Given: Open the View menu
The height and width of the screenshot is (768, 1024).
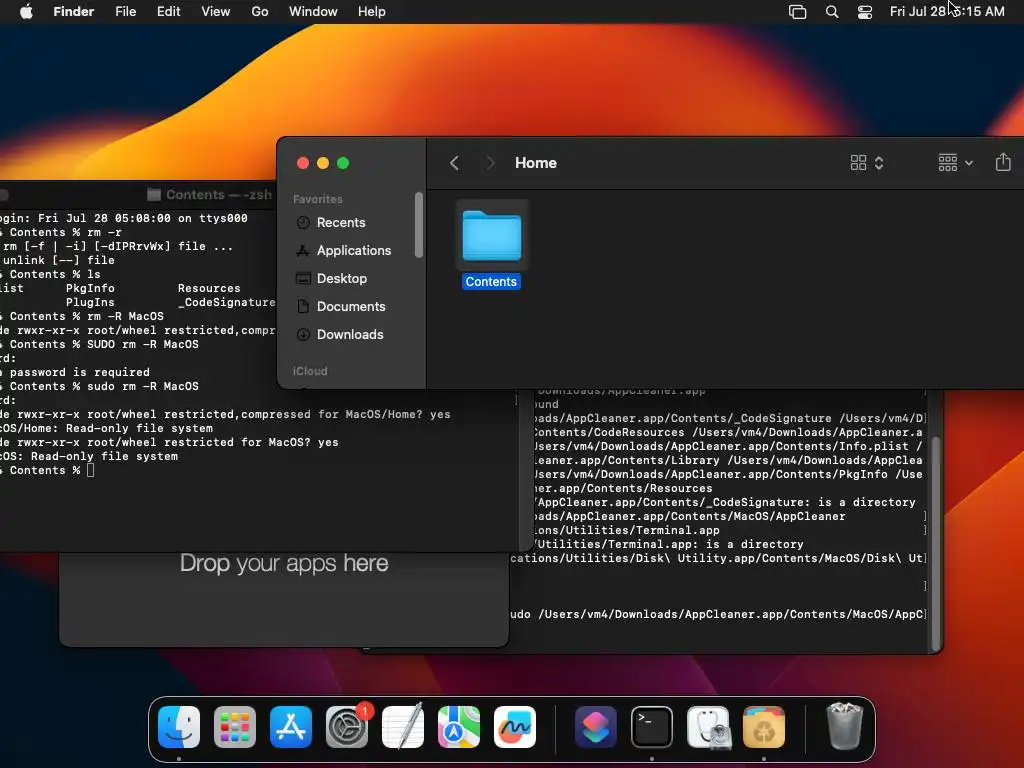Looking at the screenshot, I should (x=216, y=12).
